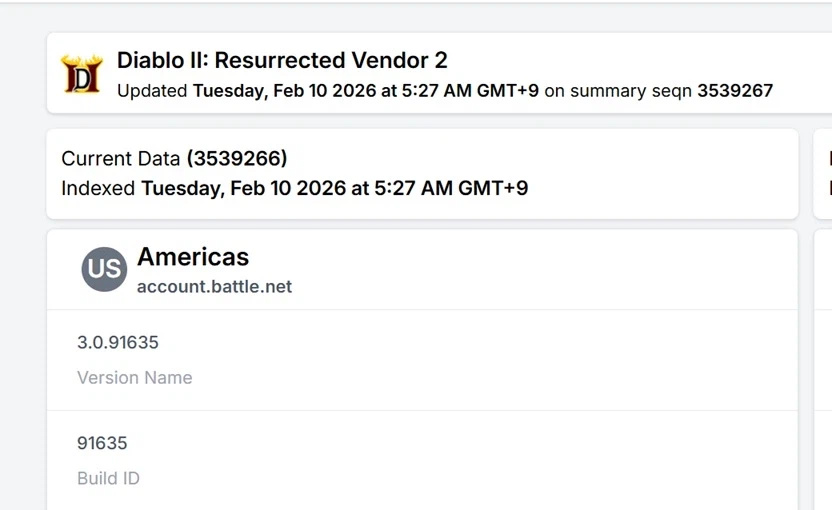Click the word "Updated" in the header
The height and width of the screenshot is (510, 832).
(x=152, y=91)
